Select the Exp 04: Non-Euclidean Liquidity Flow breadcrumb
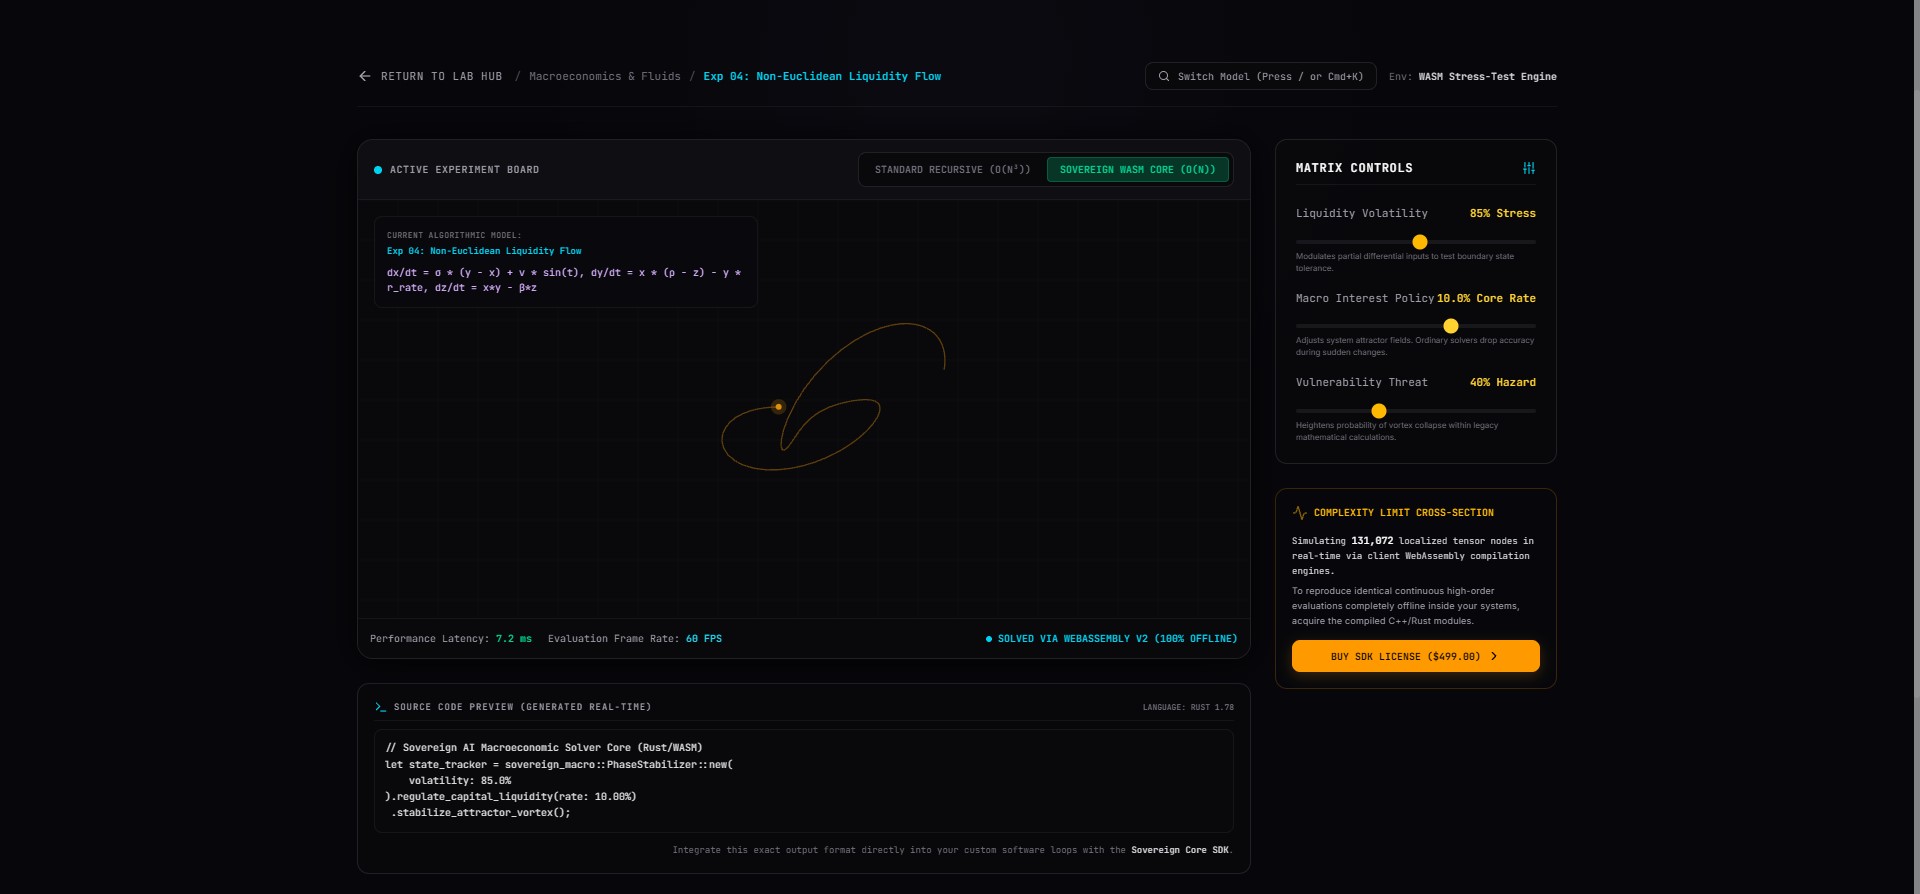The height and width of the screenshot is (894, 1920). 822,76
